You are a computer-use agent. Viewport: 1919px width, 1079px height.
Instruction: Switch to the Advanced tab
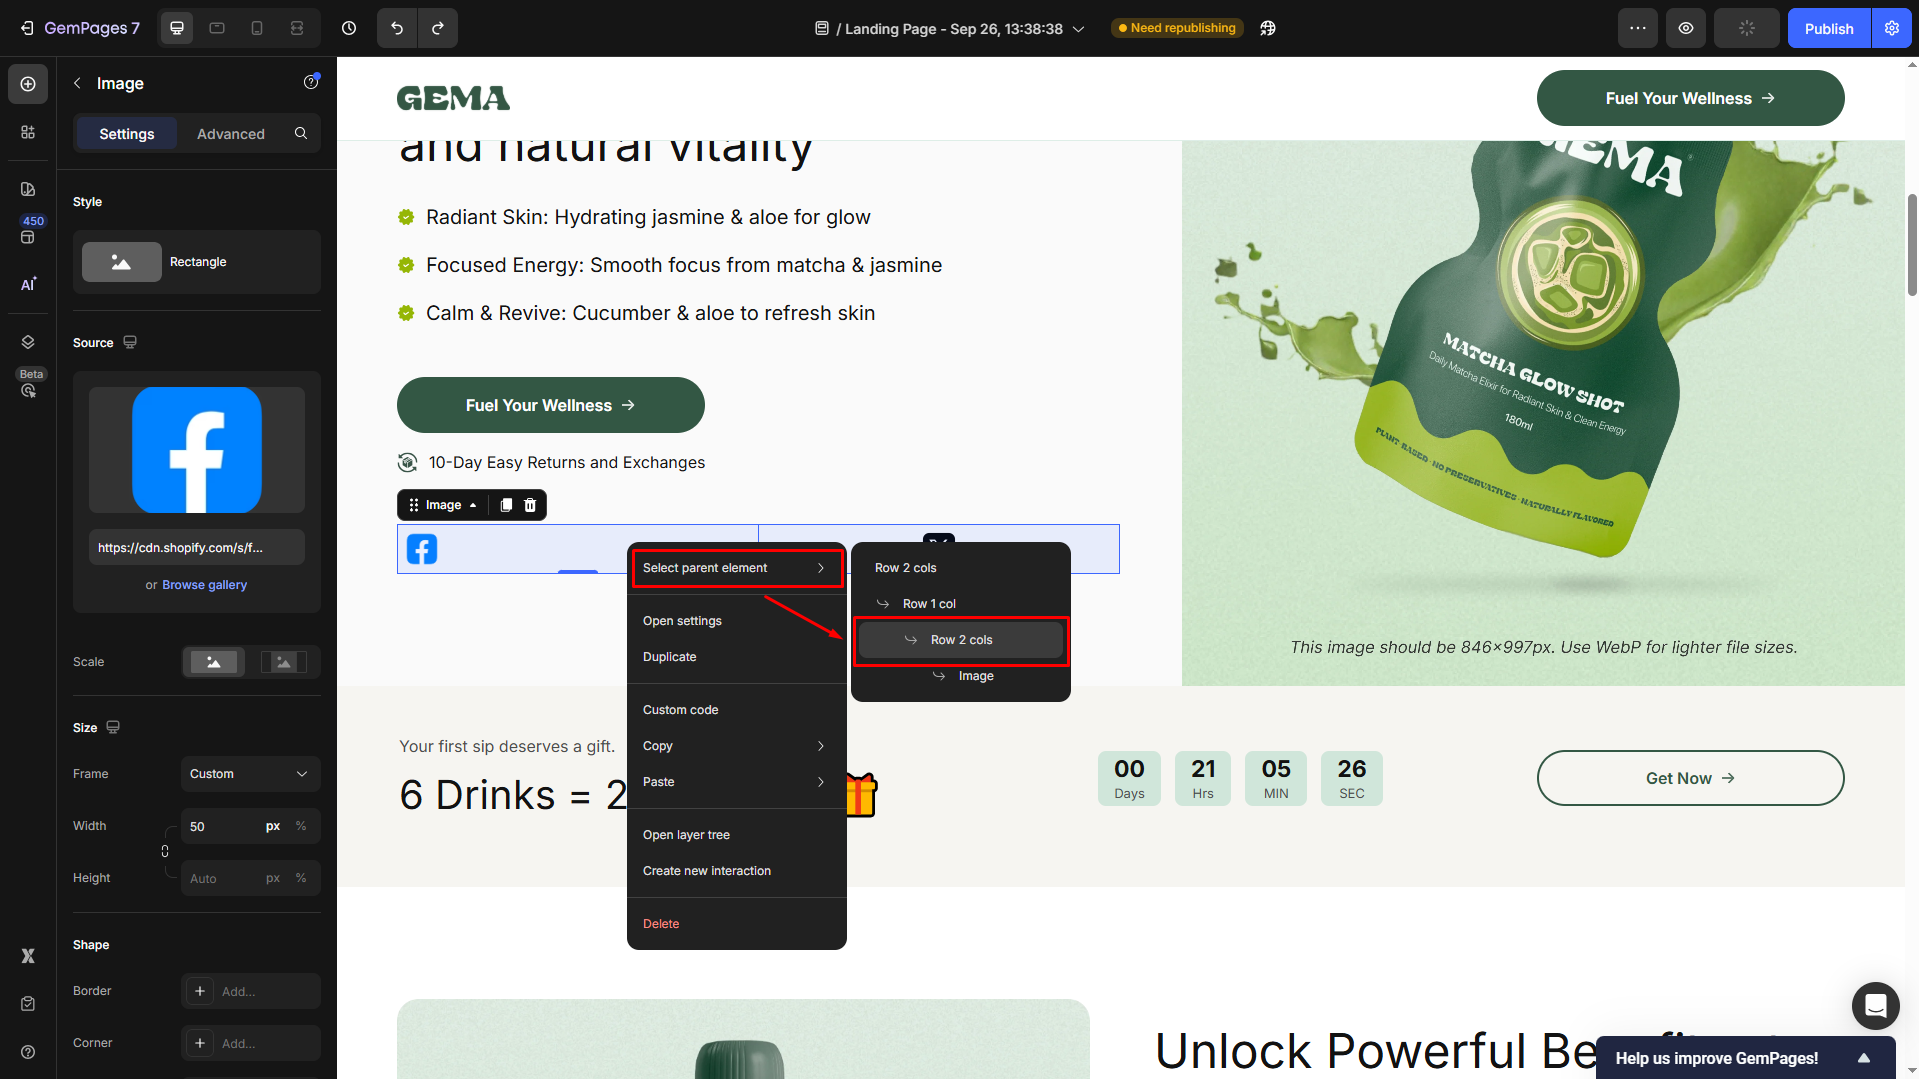(230, 134)
